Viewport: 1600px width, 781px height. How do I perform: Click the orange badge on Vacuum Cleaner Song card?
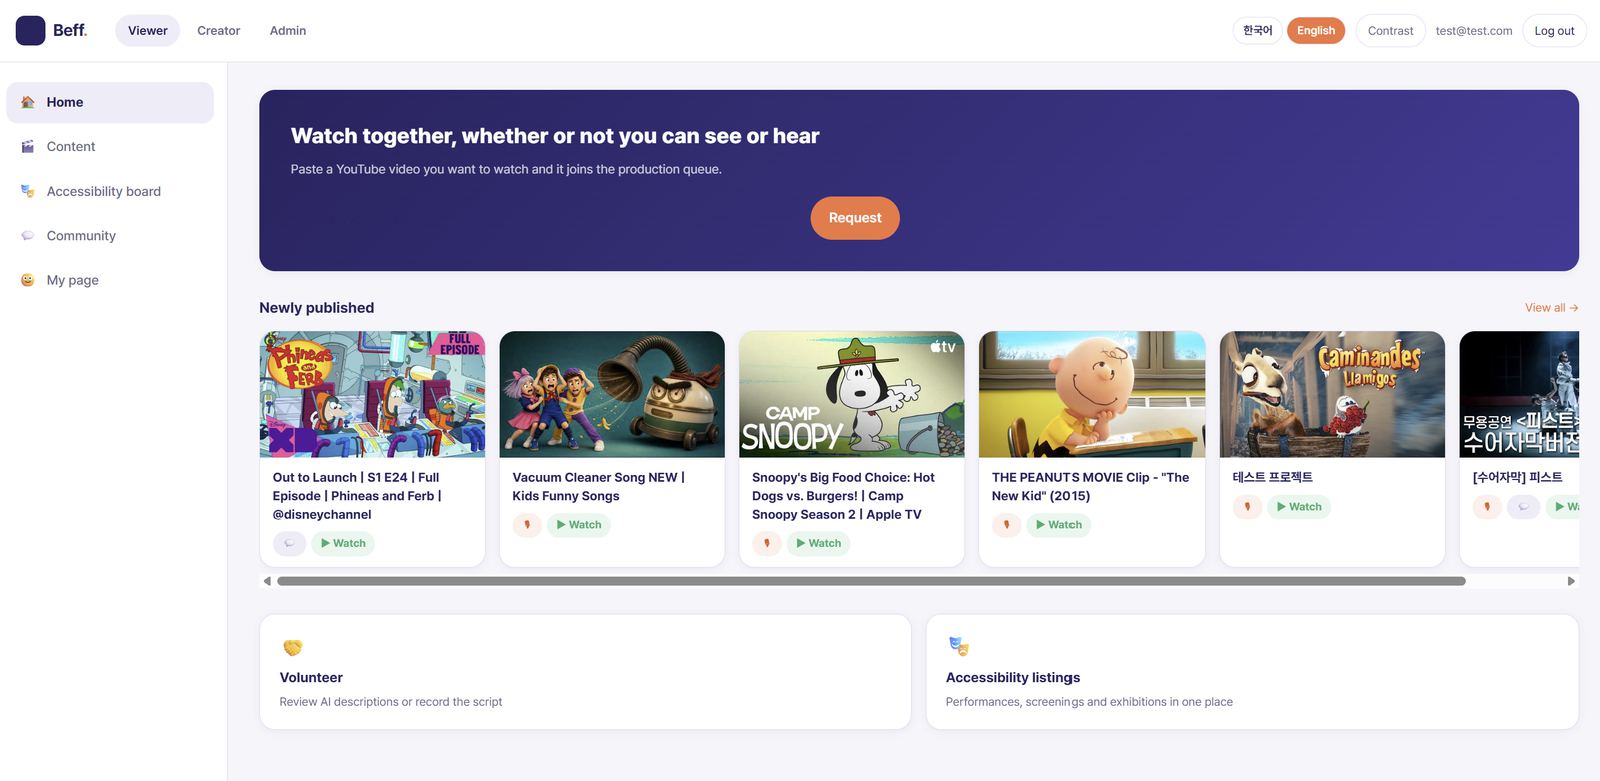click(527, 525)
